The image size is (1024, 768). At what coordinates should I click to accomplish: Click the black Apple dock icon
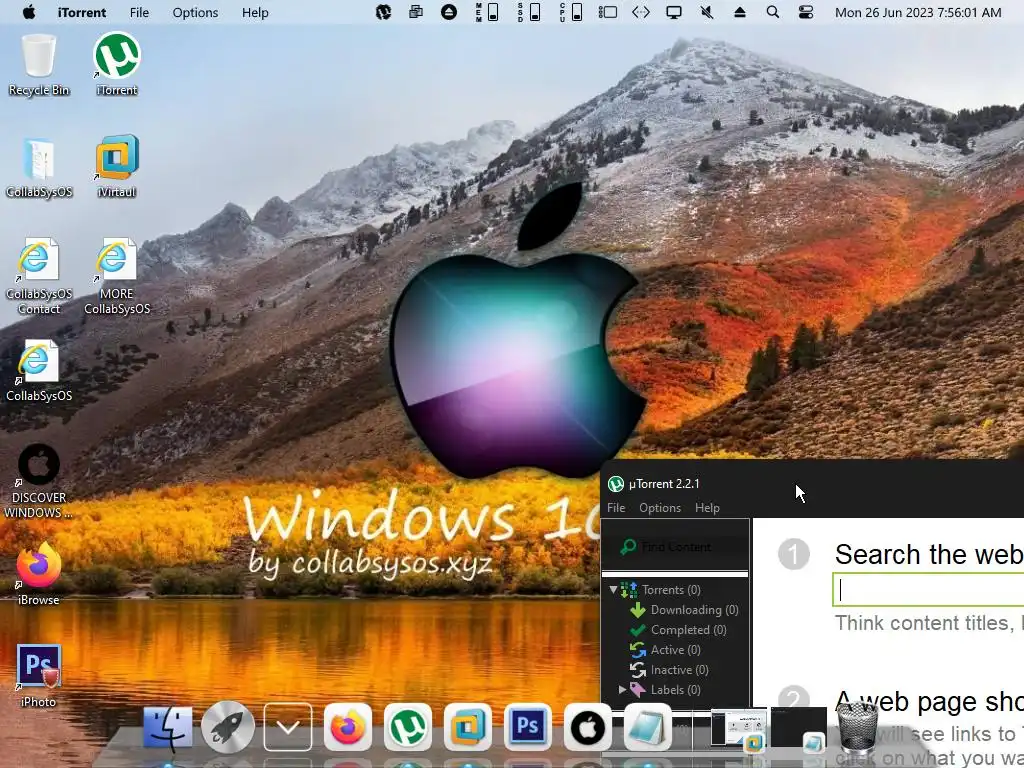click(x=588, y=727)
